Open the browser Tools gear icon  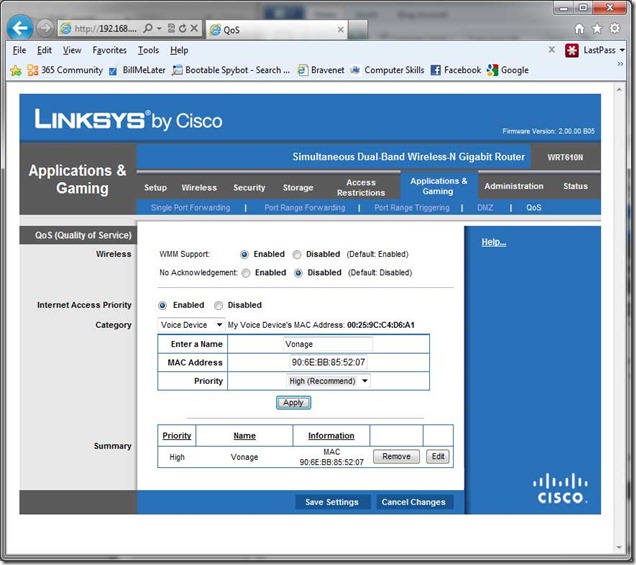(x=615, y=28)
